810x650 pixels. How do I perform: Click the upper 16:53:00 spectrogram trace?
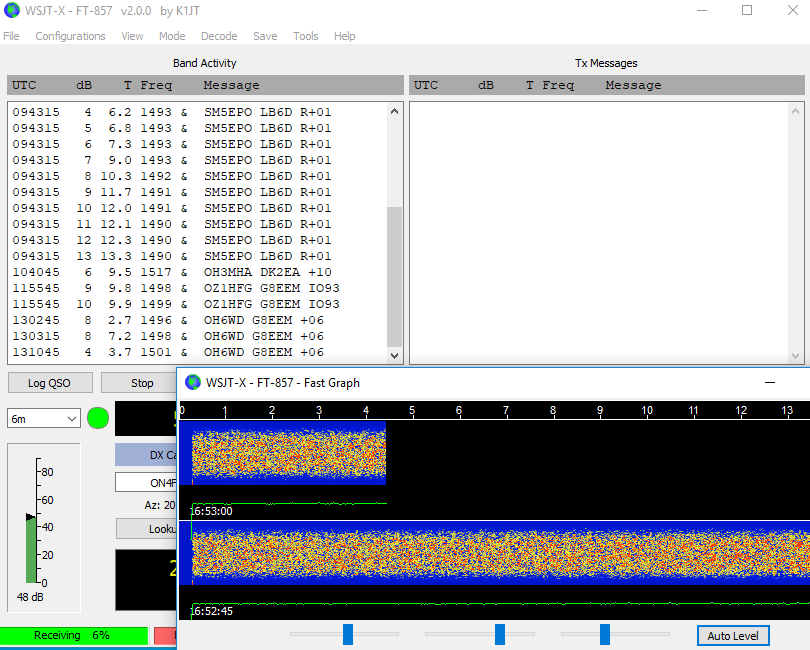[283, 453]
